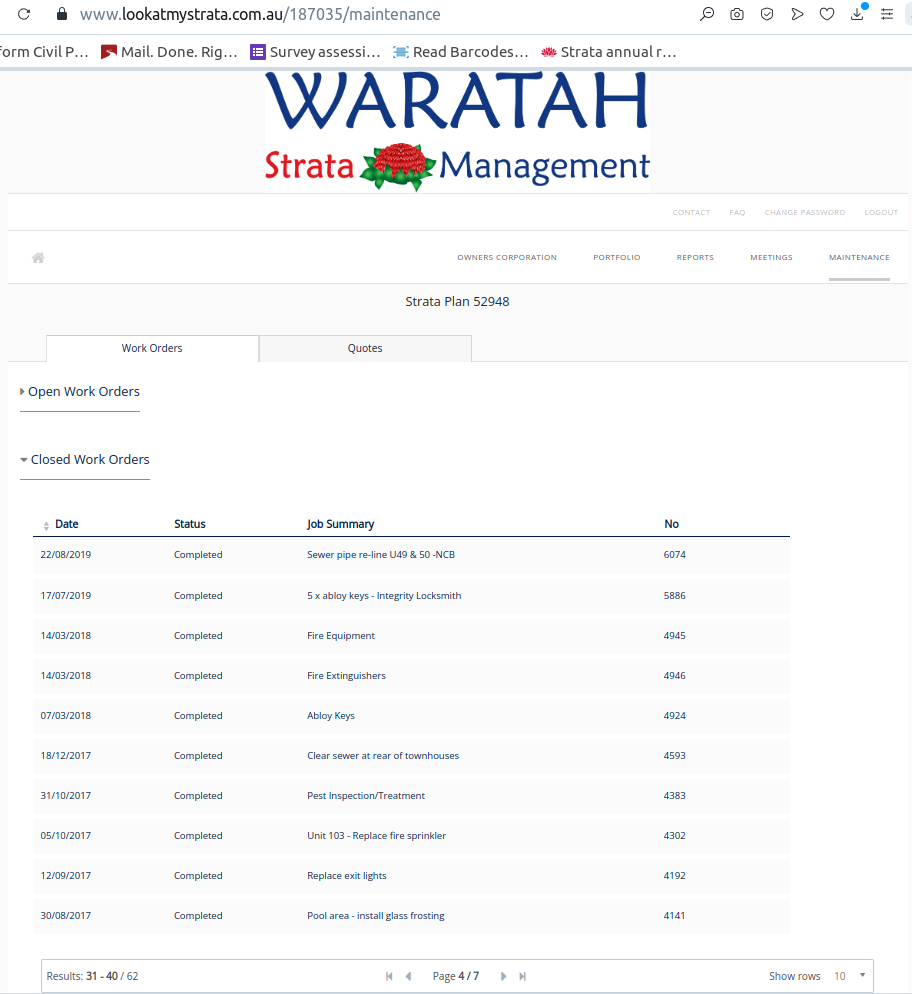This screenshot has height=994, width=912.
Task: Open the downloads icon
Action: (x=857, y=14)
